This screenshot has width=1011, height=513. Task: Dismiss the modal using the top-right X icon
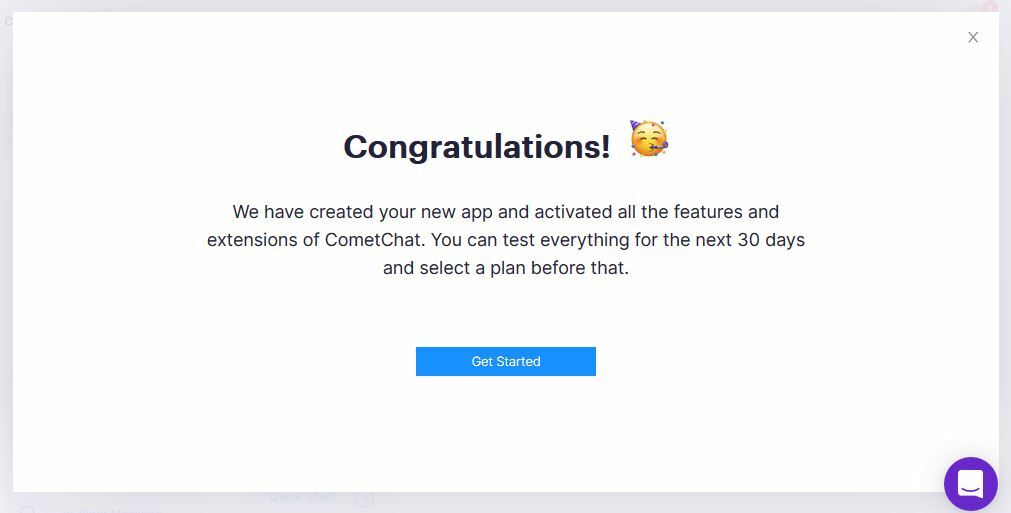click(x=973, y=37)
